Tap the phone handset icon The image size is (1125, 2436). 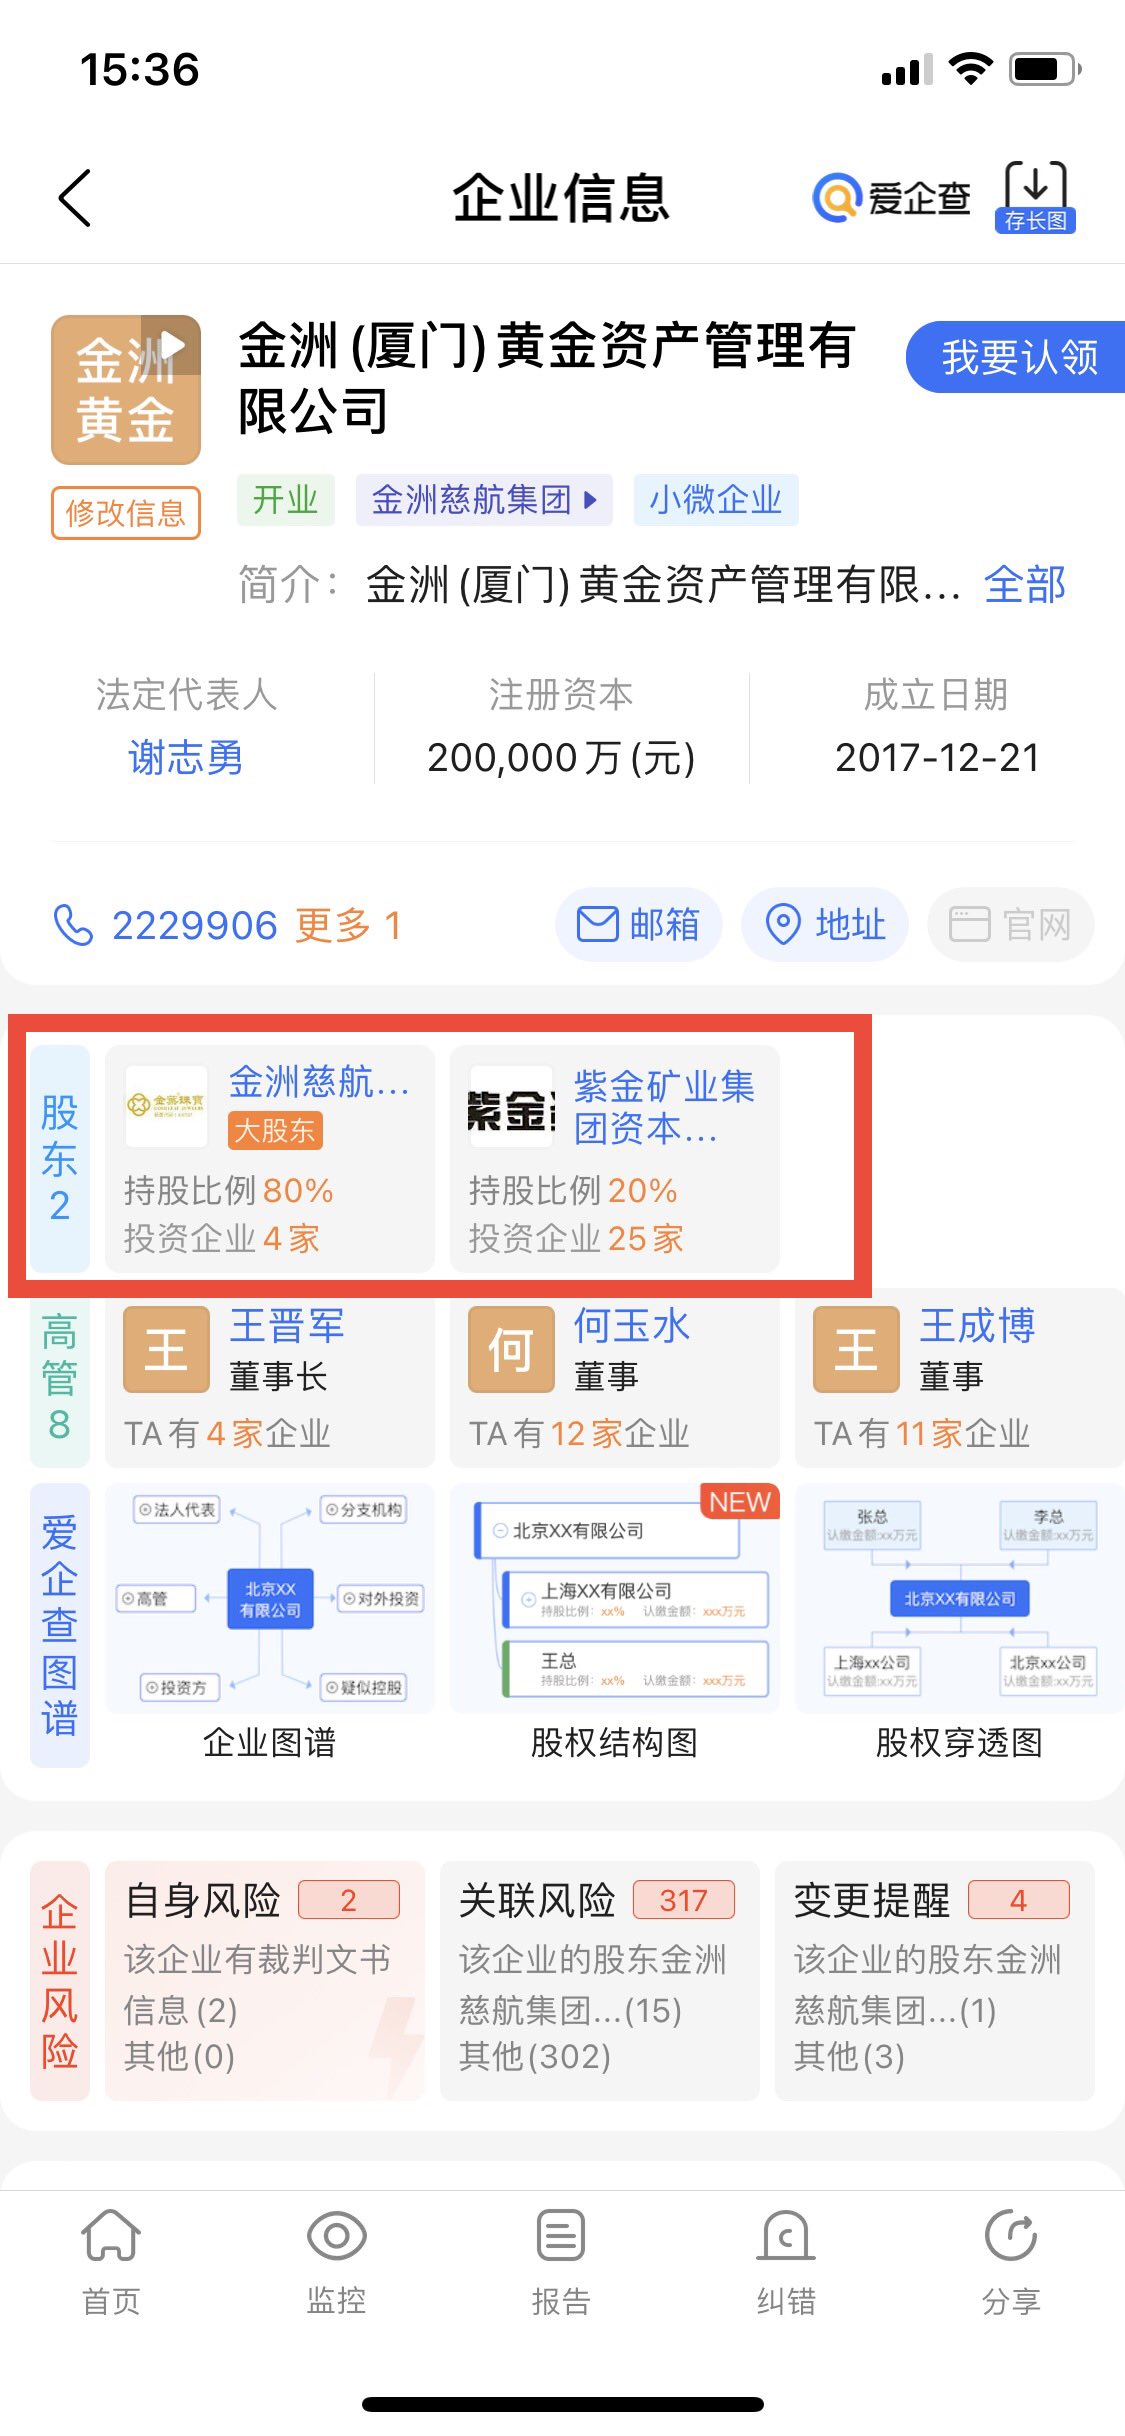click(x=73, y=925)
